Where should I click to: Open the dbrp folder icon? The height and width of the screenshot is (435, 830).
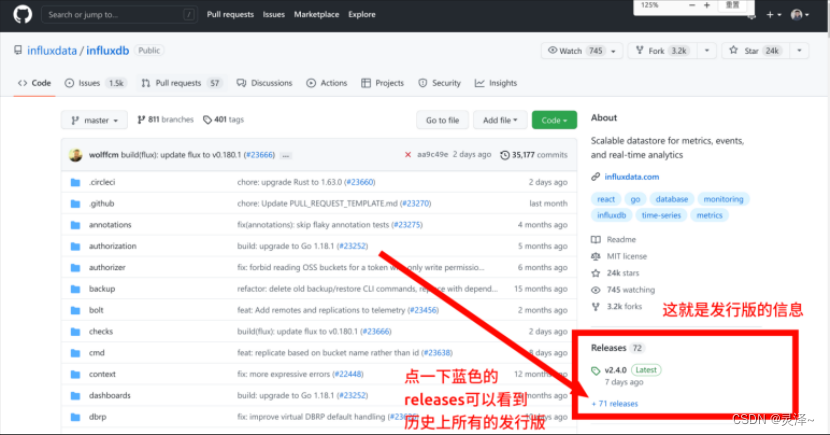click(76, 417)
